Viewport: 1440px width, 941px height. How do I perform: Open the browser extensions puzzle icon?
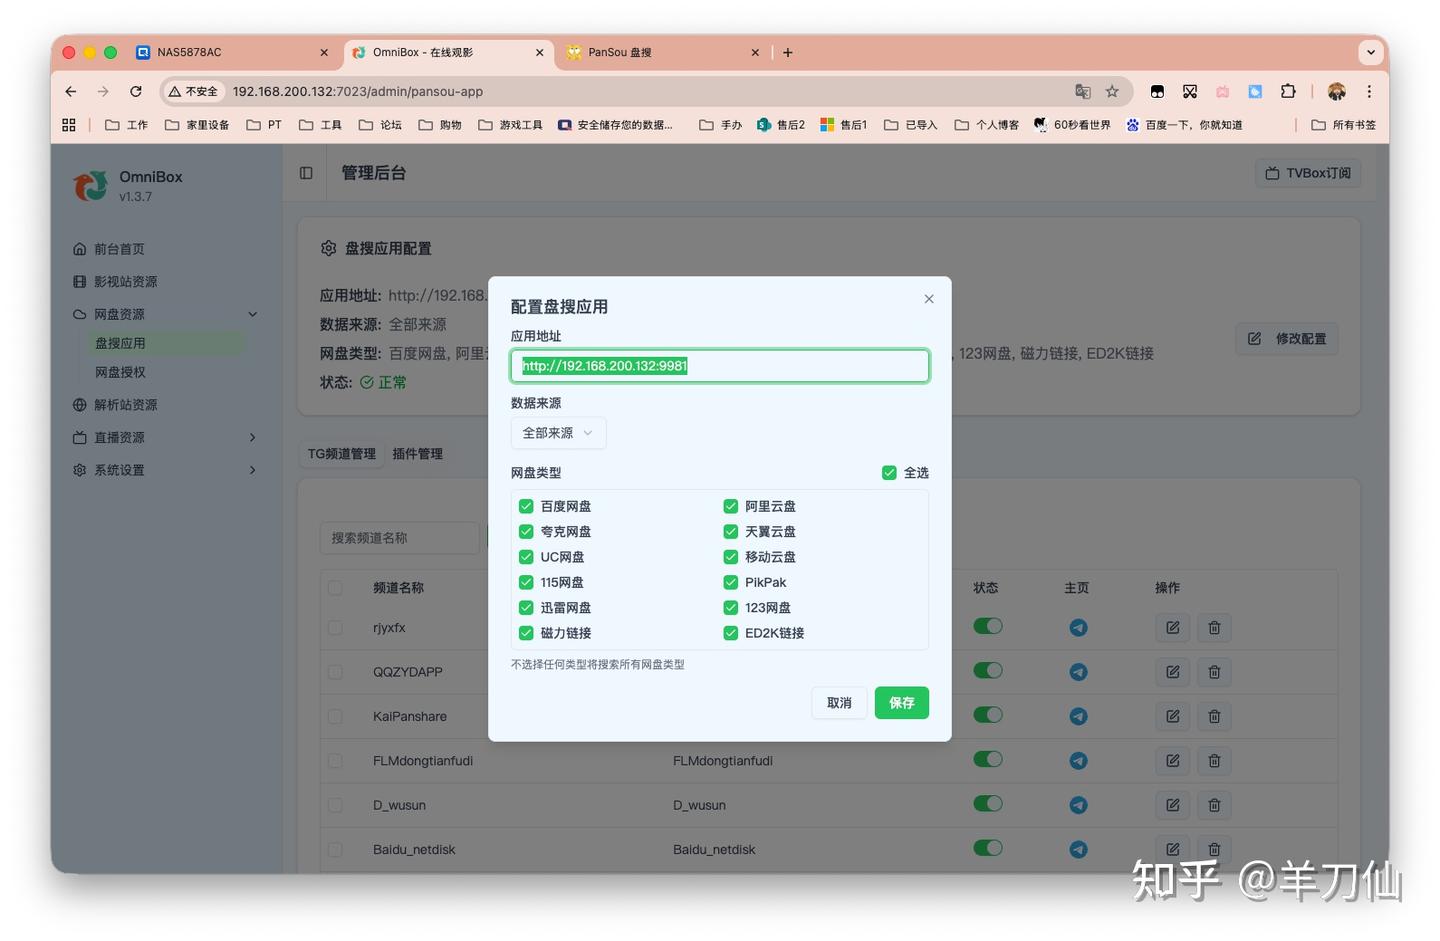[x=1288, y=91]
